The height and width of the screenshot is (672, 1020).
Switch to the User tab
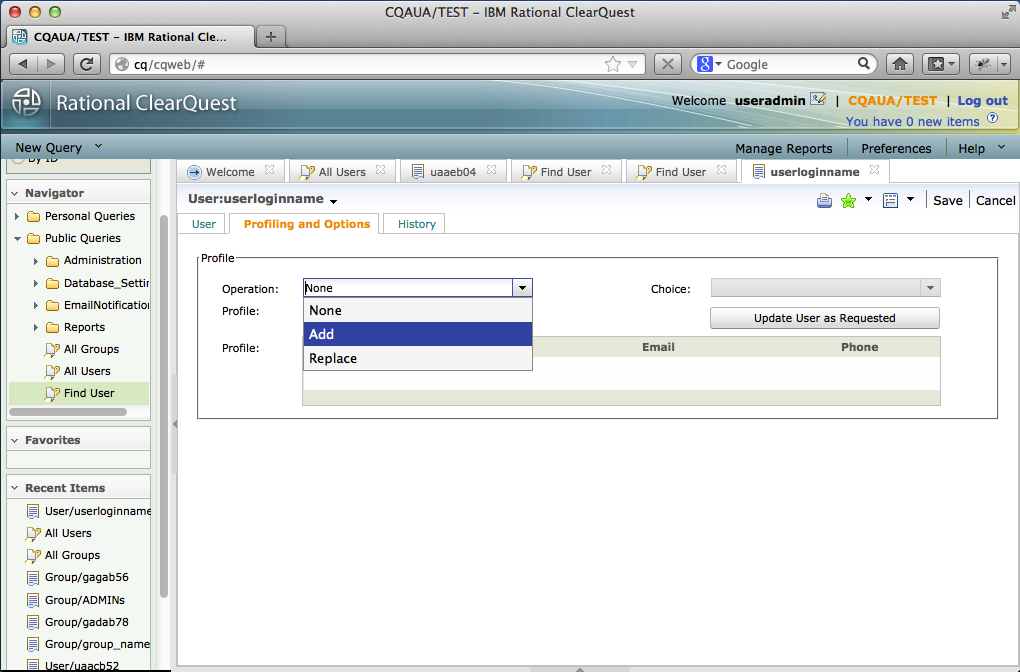(204, 224)
